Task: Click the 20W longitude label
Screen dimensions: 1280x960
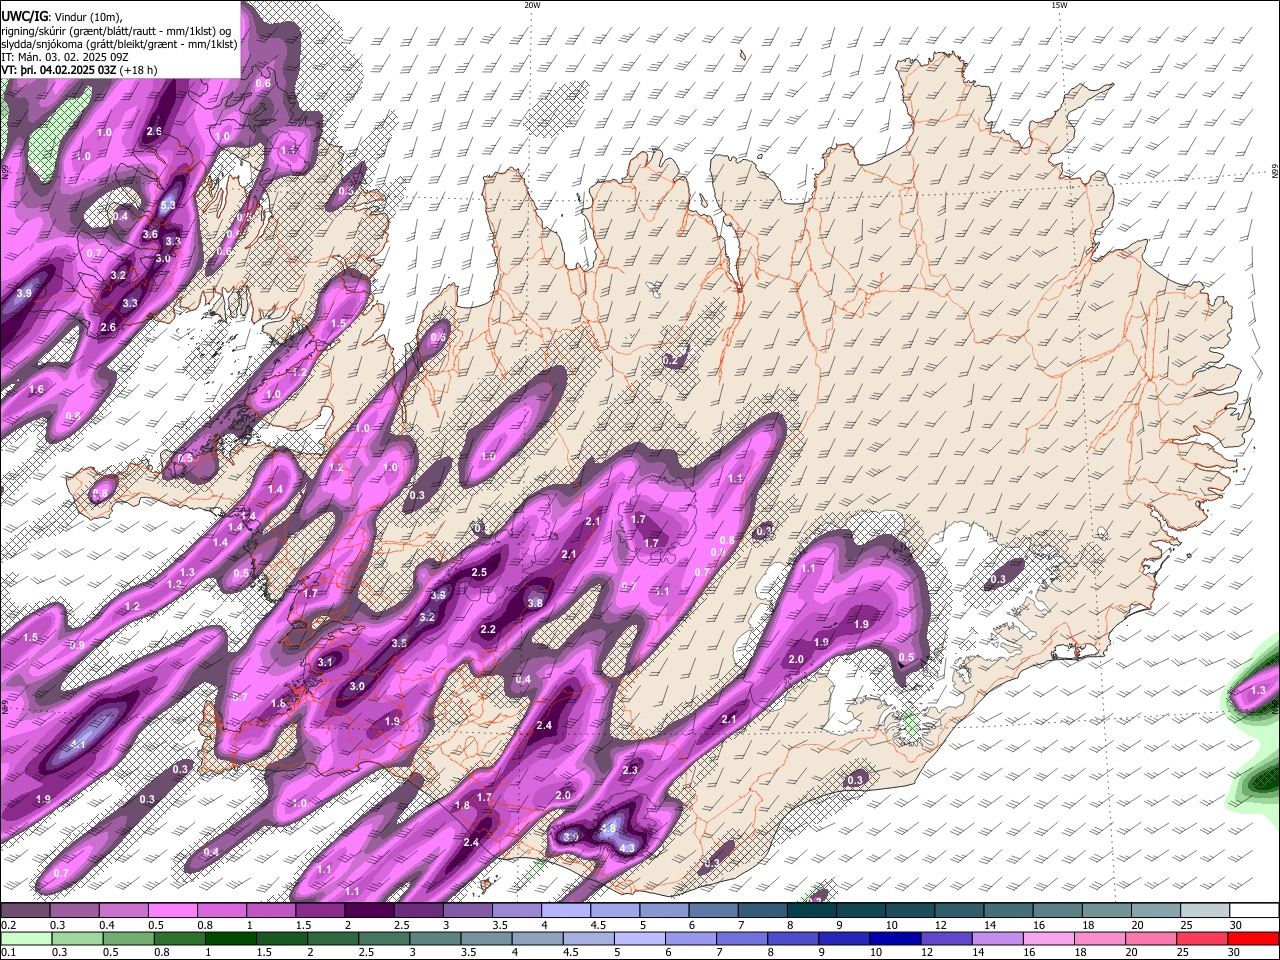Action: point(532,5)
